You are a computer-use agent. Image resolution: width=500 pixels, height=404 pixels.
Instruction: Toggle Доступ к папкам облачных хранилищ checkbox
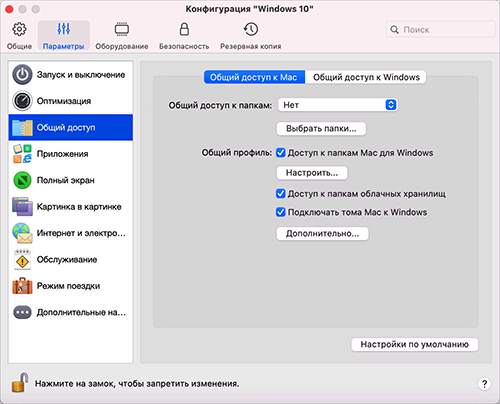281,193
